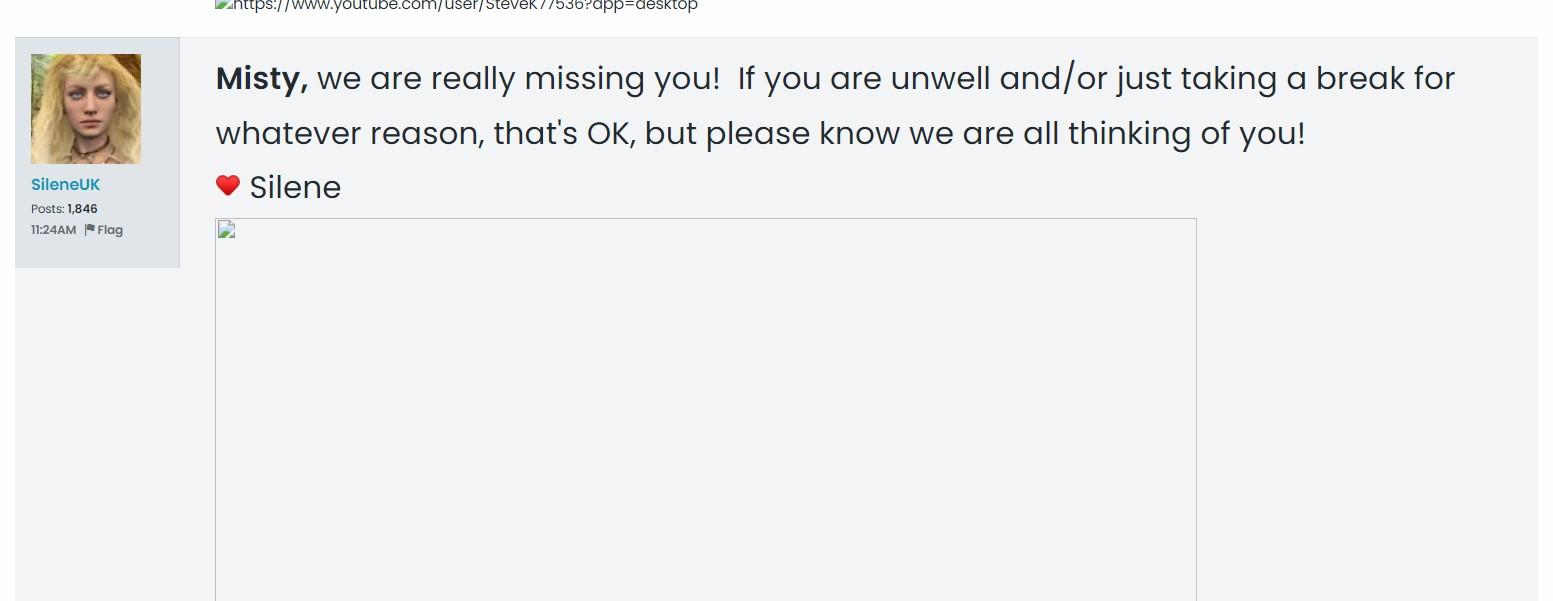1553x601 pixels.
Task: Open SileneUK's profile via avatar picture
Action: (x=86, y=109)
